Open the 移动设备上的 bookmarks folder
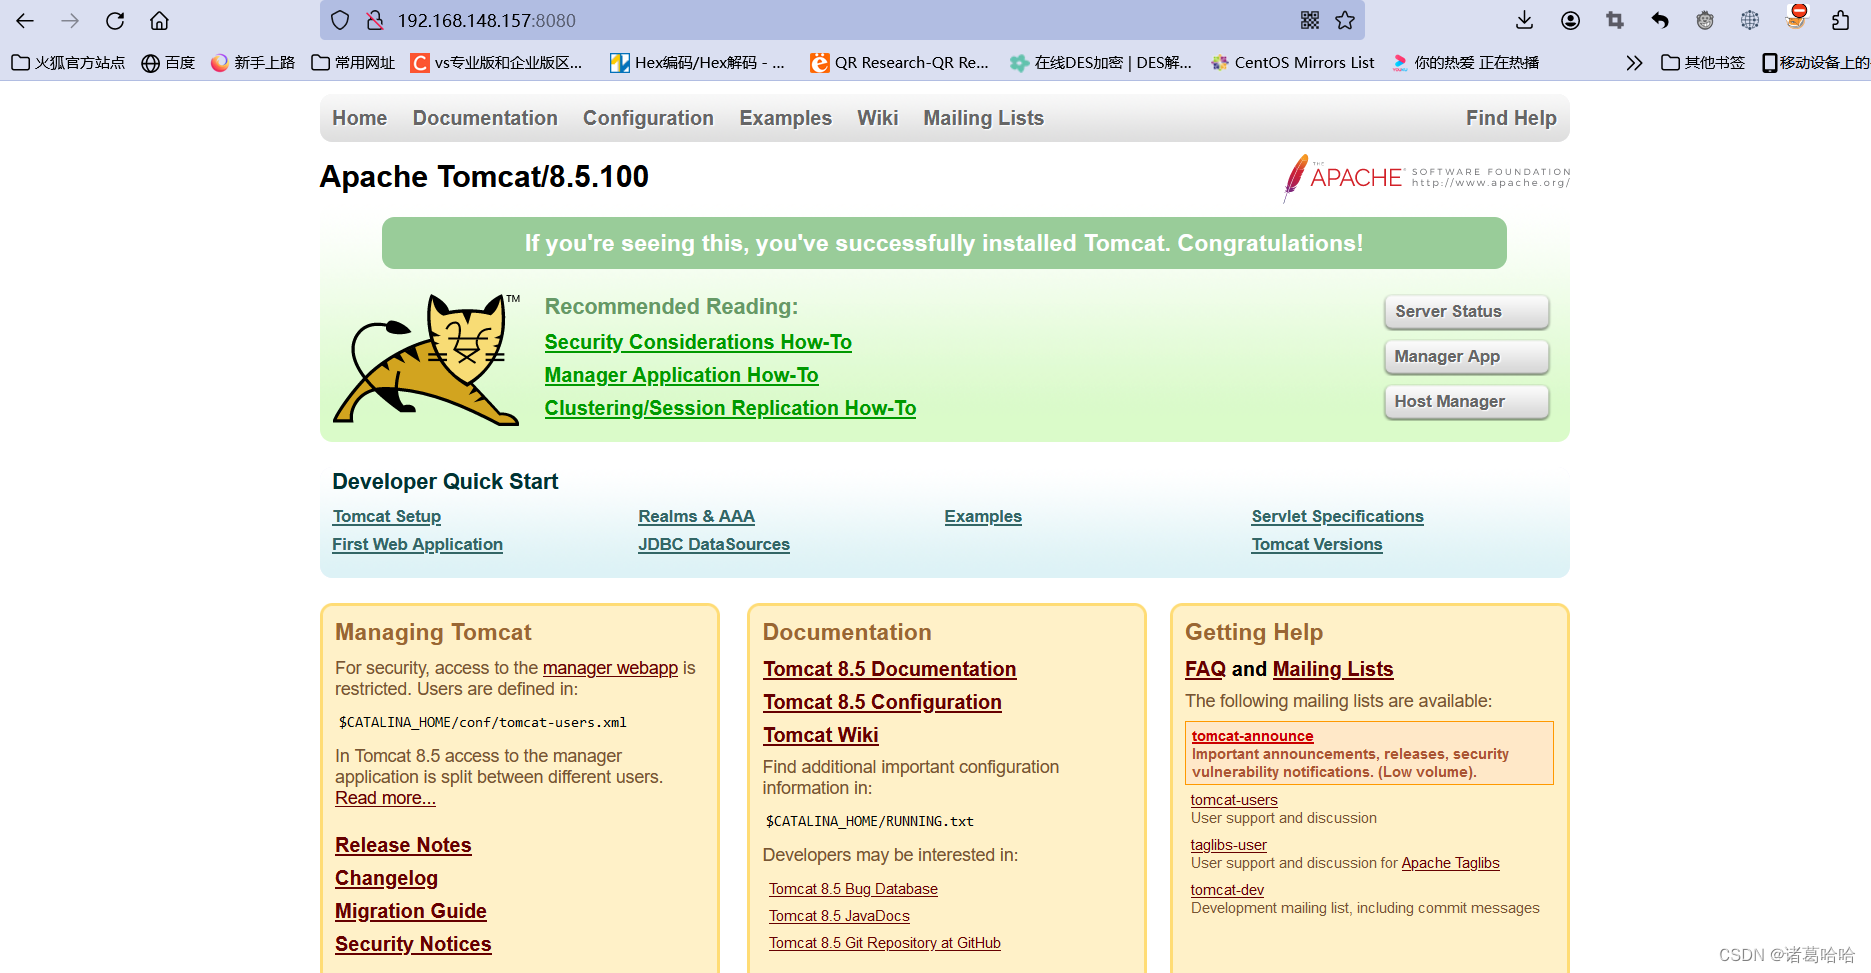The height and width of the screenshot is (973, 1871). pyautogui.click(x=1816, y=63)
